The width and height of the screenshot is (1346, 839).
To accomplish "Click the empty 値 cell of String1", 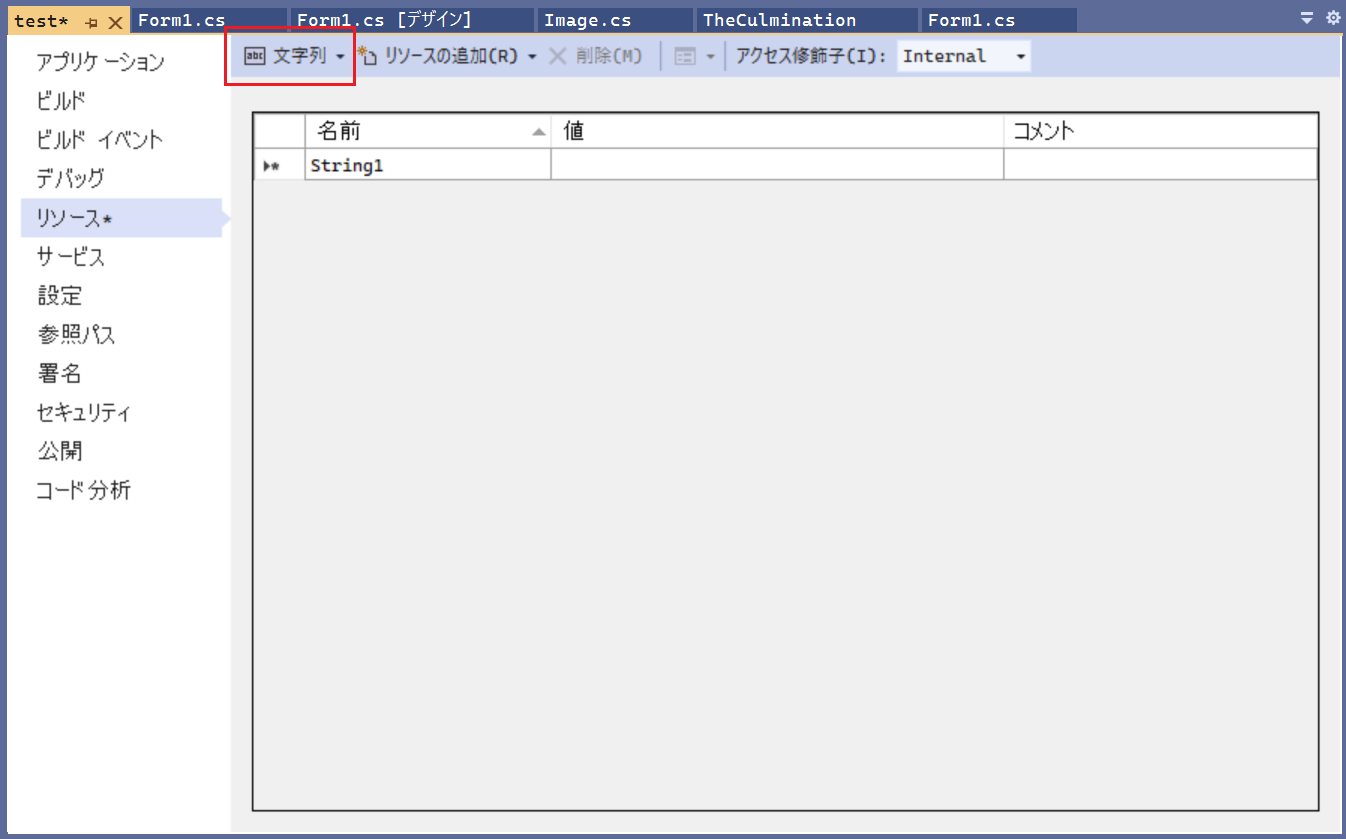I will click(x=777, y=165).
